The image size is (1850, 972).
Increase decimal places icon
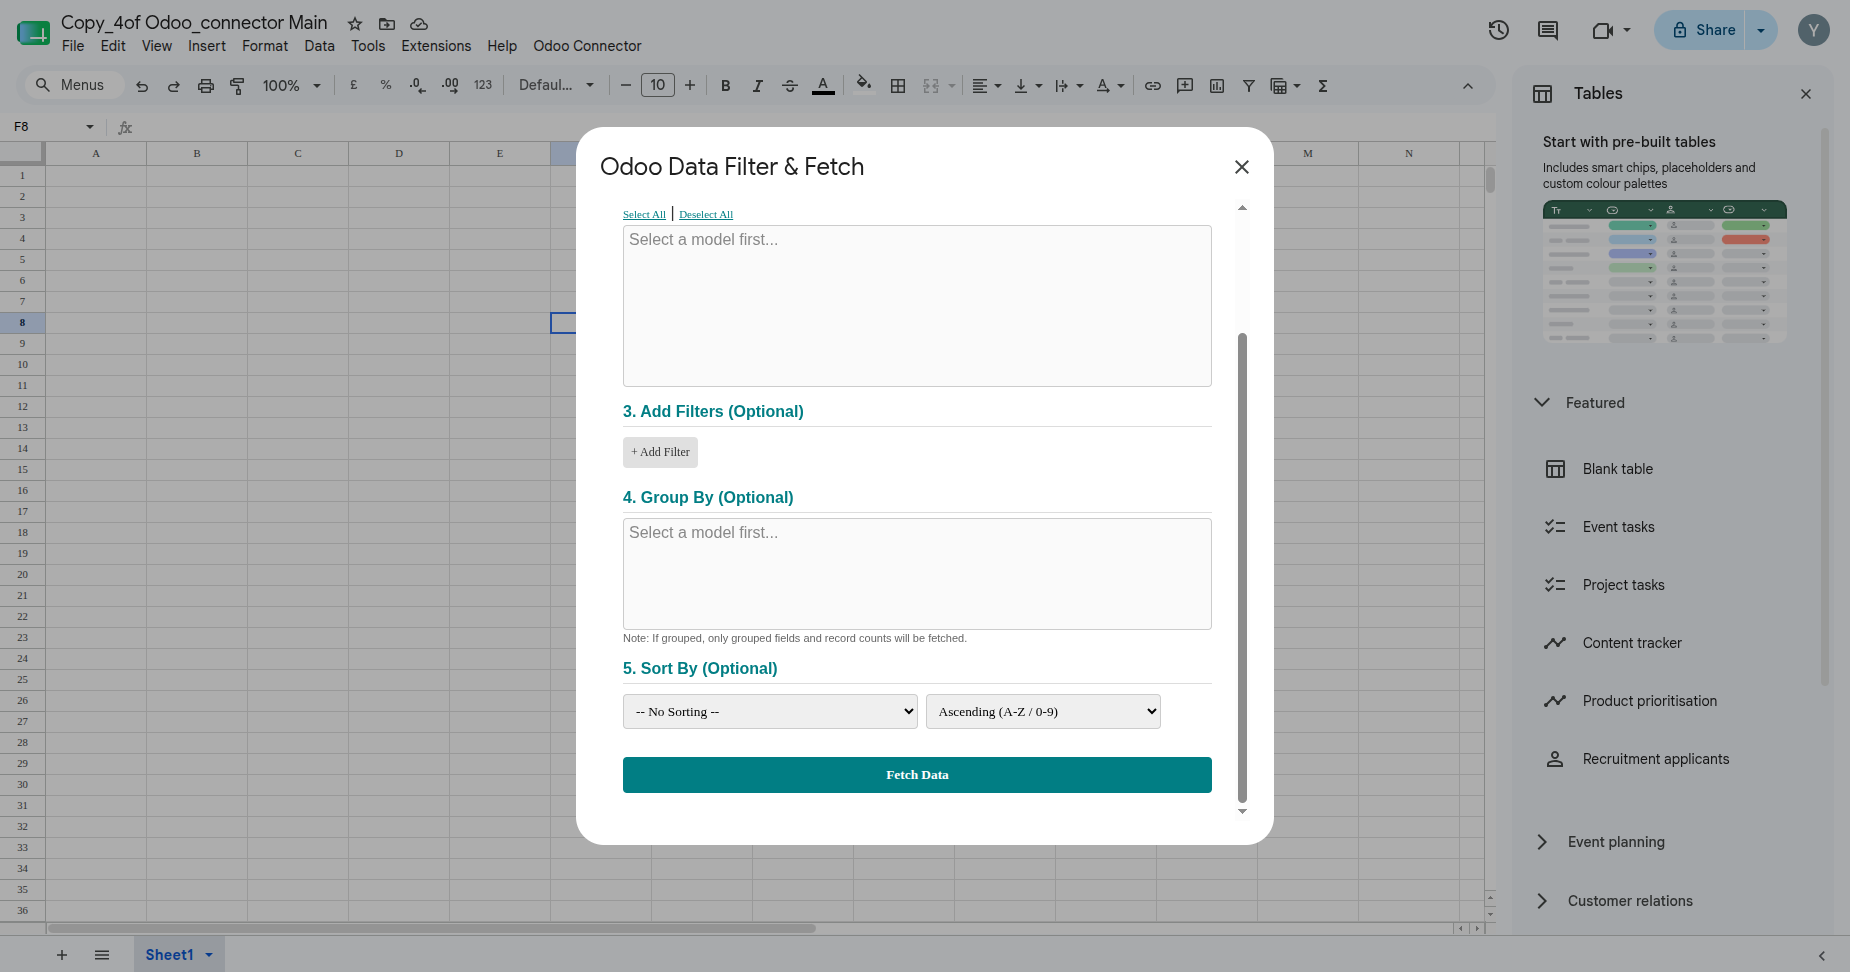pyautogui.click(x=450, y=86)
